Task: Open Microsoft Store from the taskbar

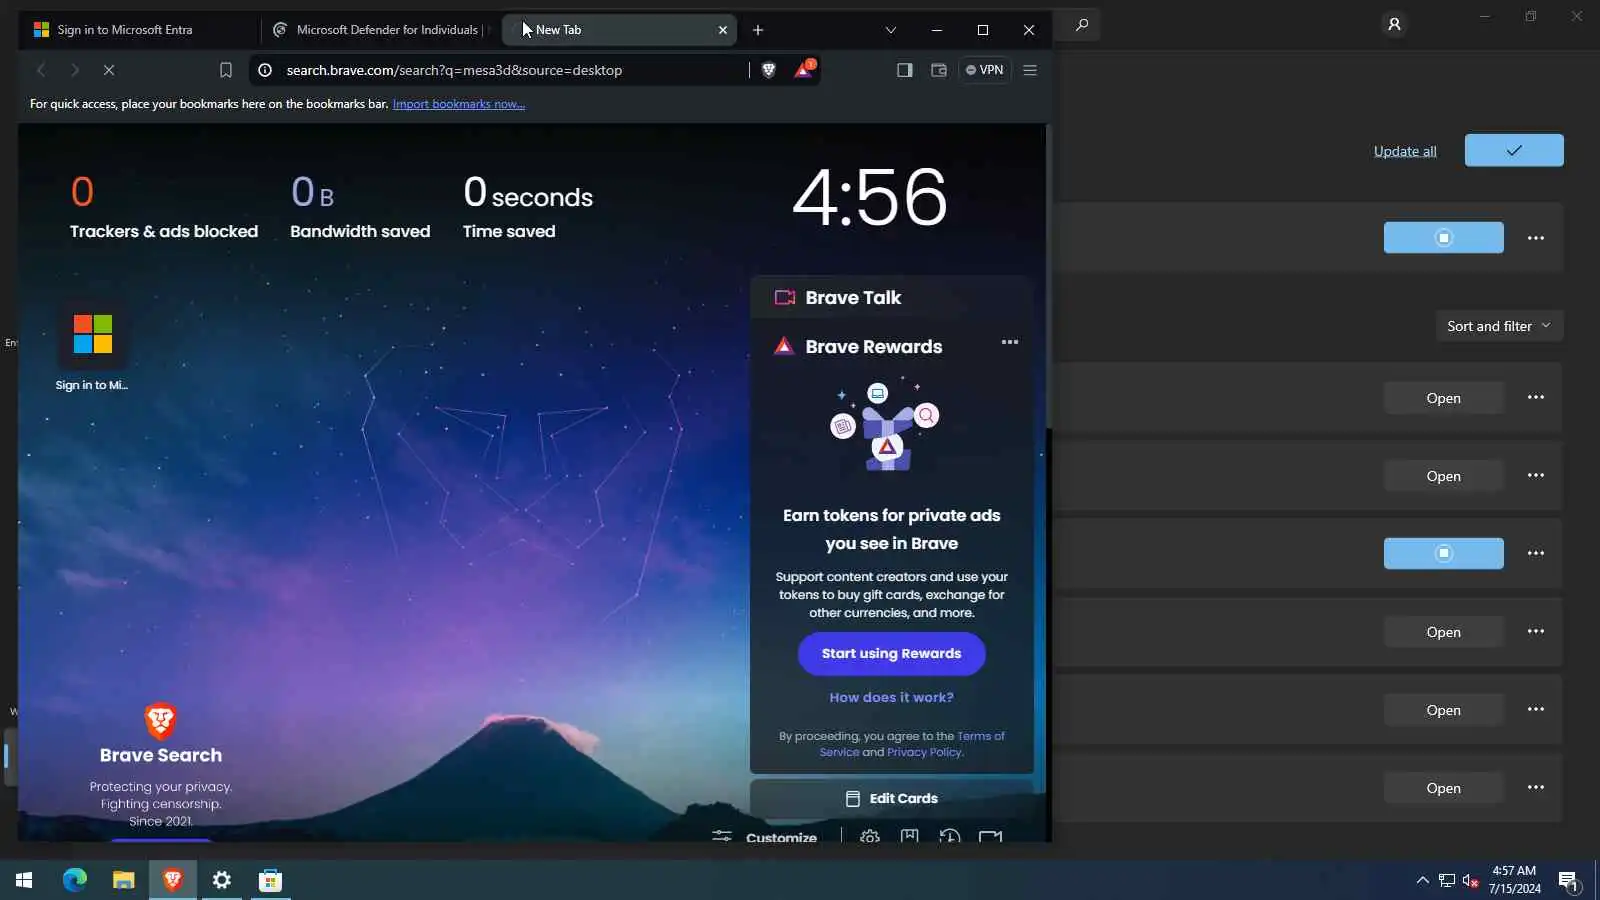Action: [271, 880]
